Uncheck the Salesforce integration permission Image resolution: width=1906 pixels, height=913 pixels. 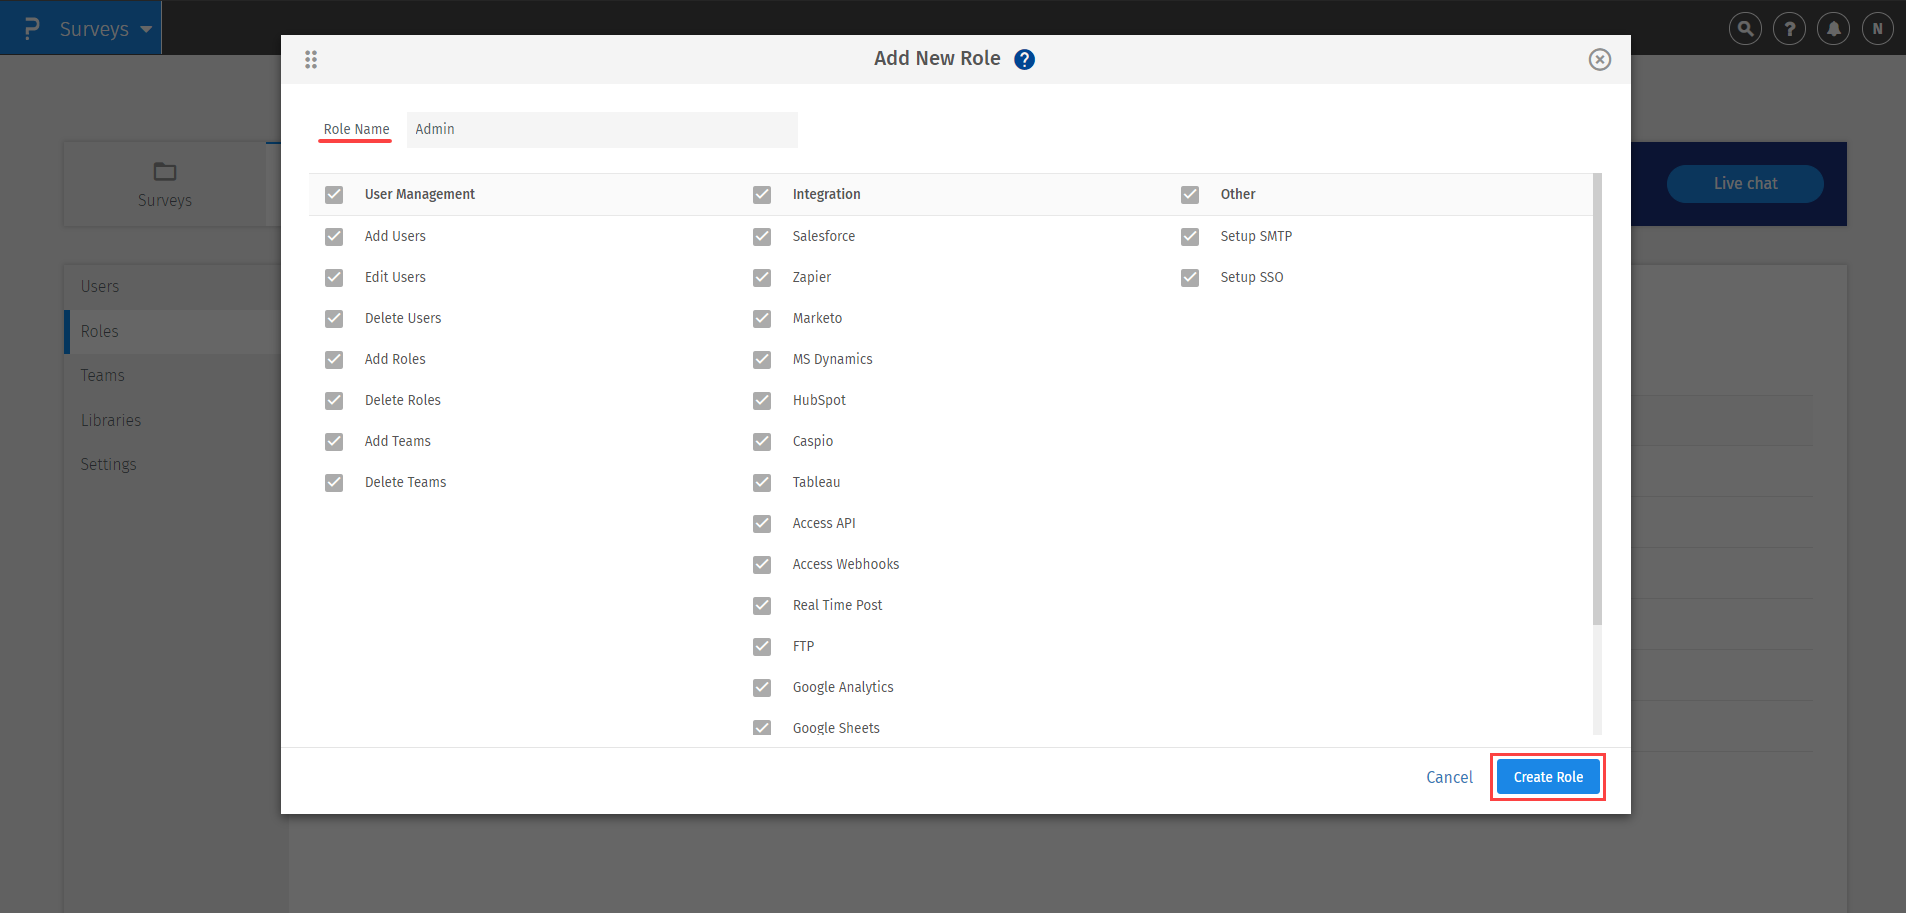pos(762,236)
